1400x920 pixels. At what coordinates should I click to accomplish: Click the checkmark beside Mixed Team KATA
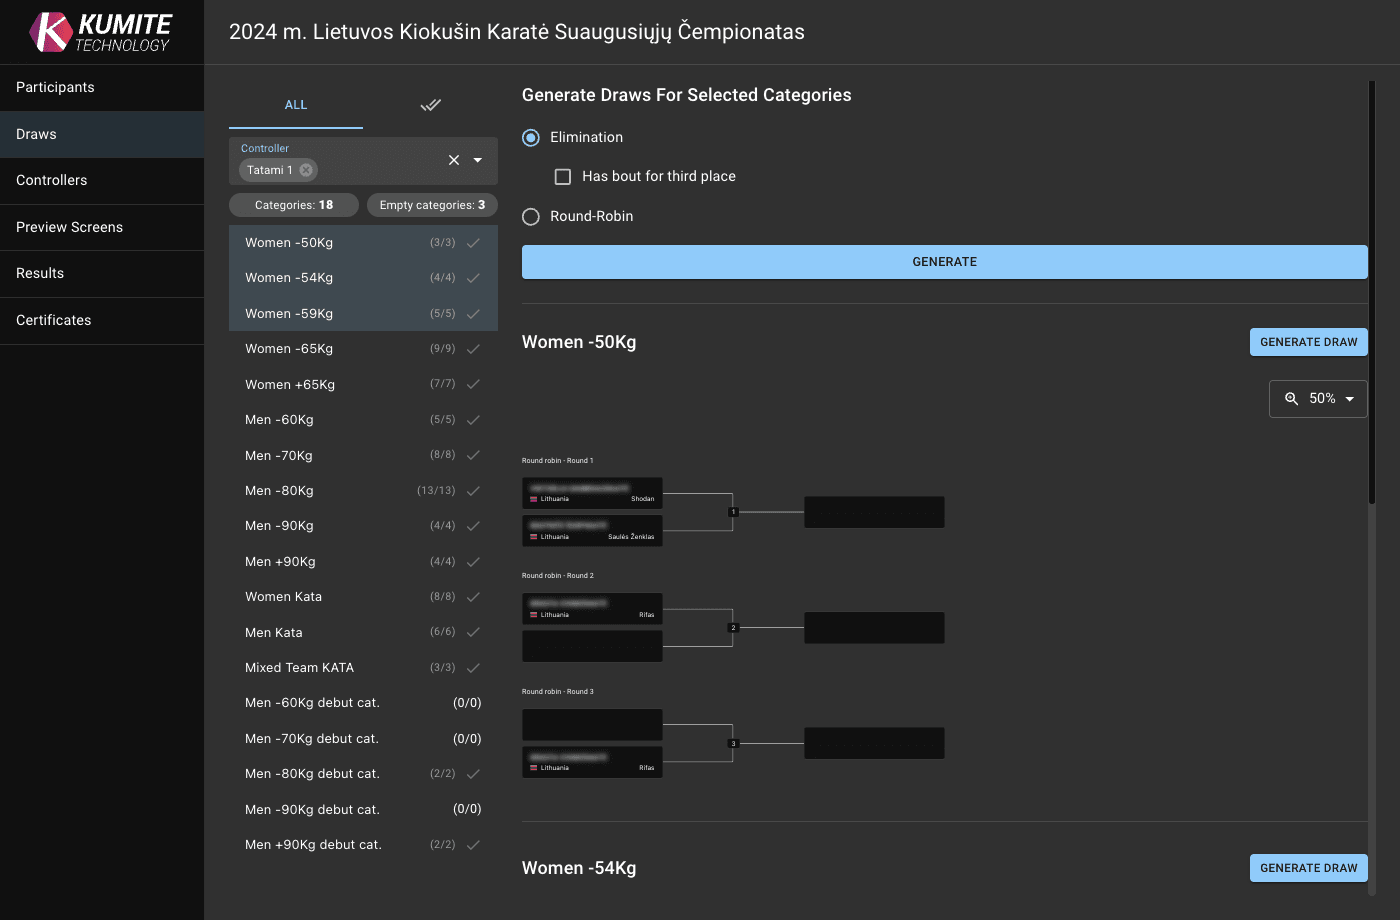(x=473, y=668)
